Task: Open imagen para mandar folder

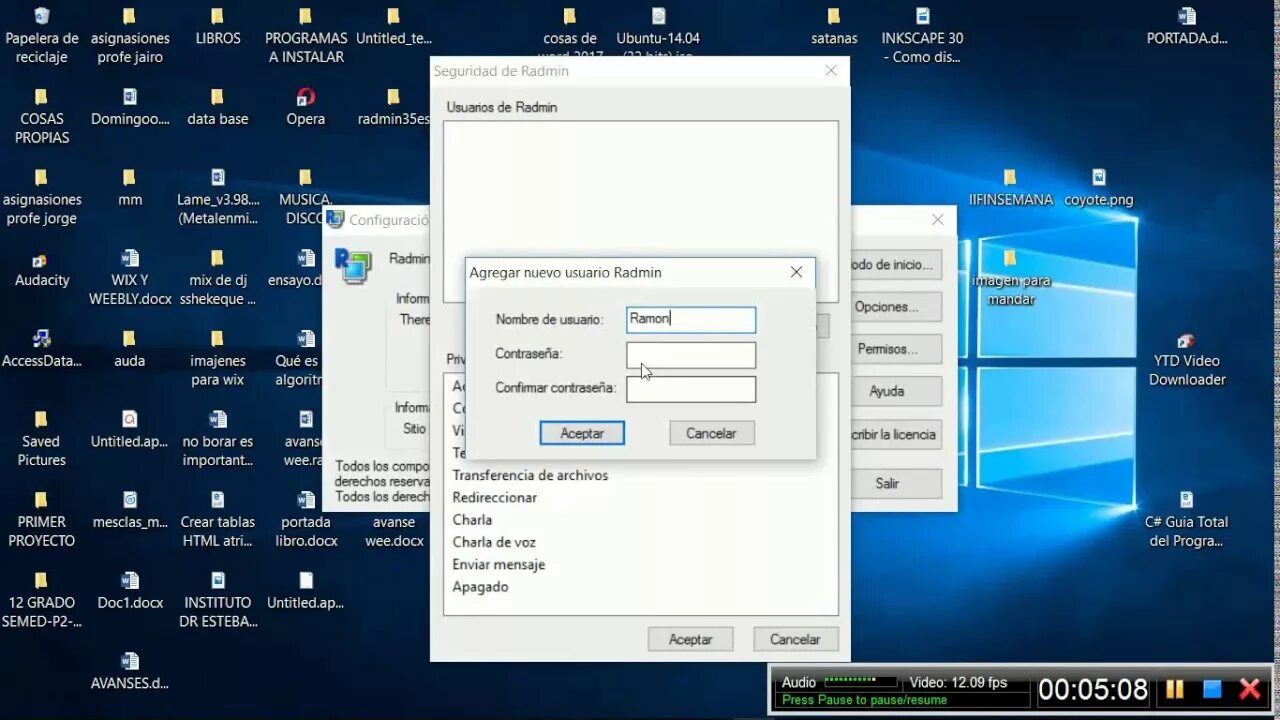Action: coord(1010,278)
